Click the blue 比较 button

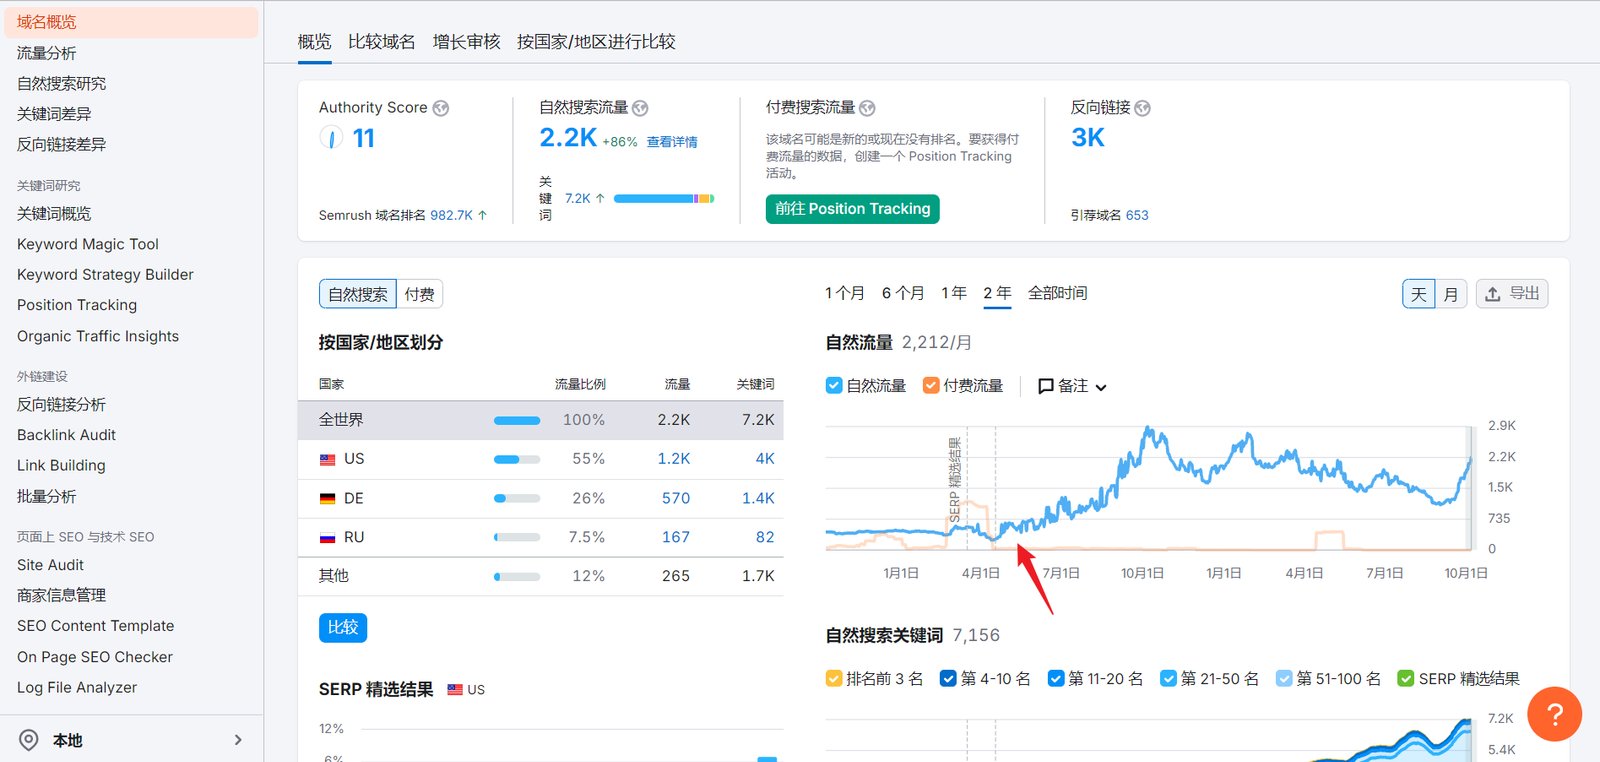point(343,627)
